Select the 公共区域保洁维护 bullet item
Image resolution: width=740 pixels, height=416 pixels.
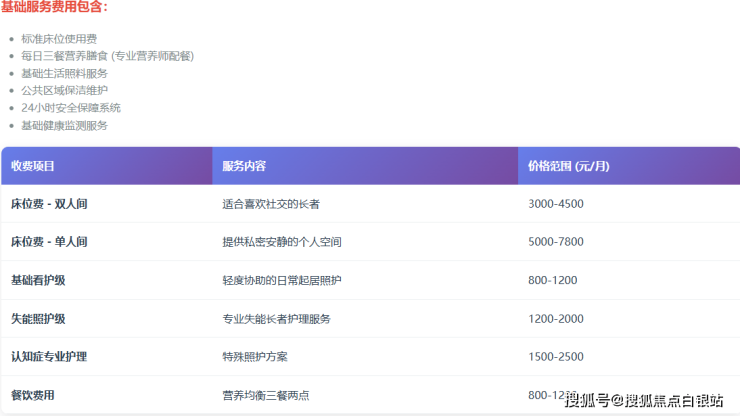tap(64, 90)
